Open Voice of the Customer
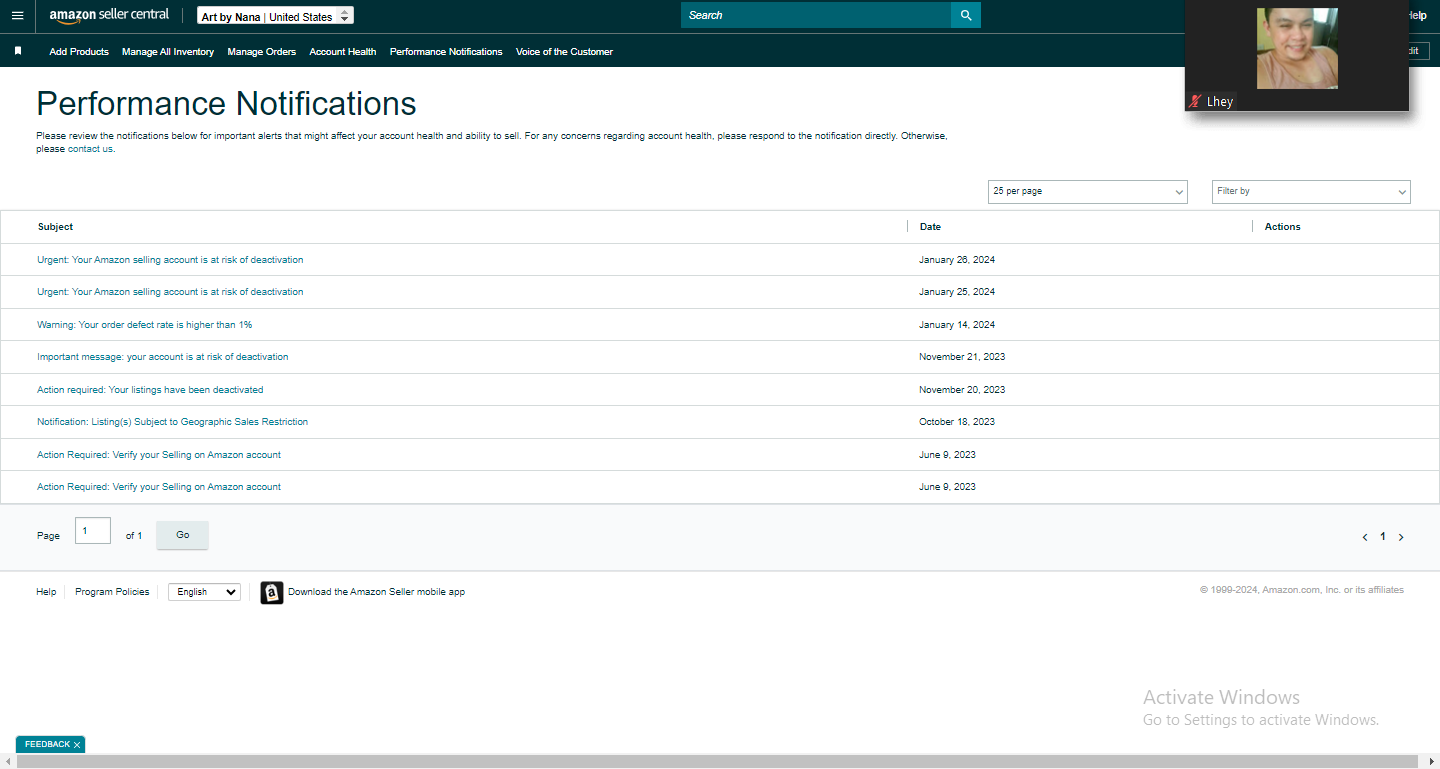The image size is (1440, 769). point(564,52)
